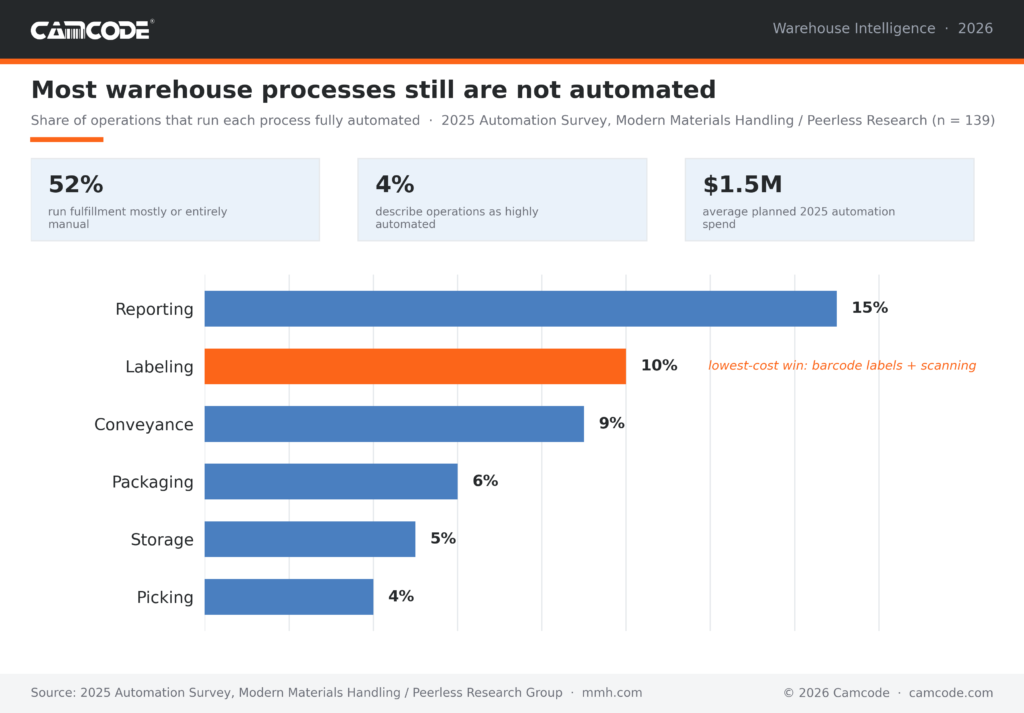Click the Picking bar in the chart
1024x713 pixels.
click(x=289, y=597)
